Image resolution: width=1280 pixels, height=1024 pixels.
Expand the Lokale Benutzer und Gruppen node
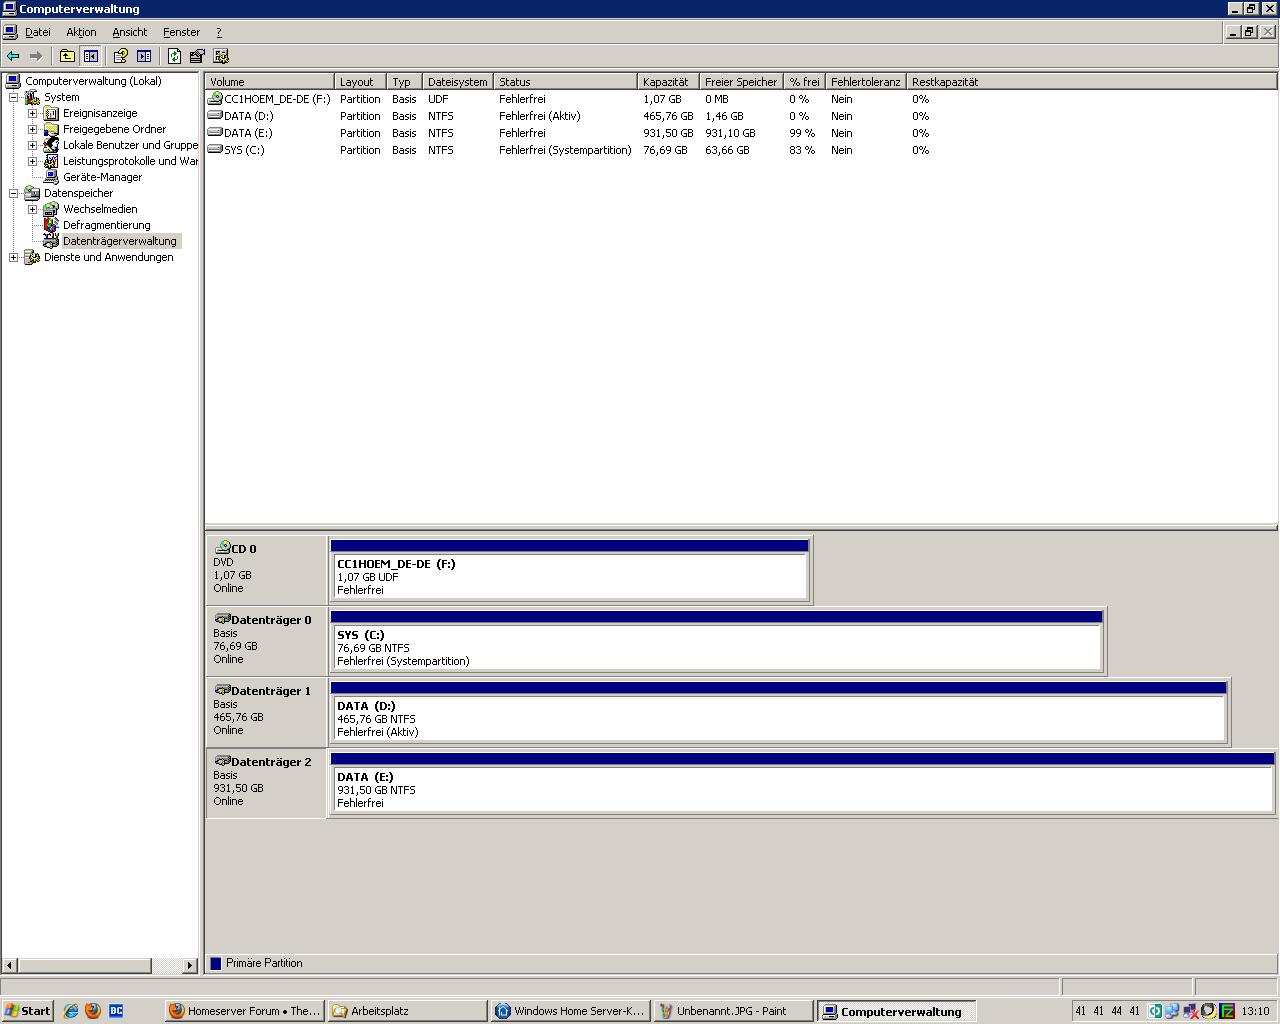(33, 145)
